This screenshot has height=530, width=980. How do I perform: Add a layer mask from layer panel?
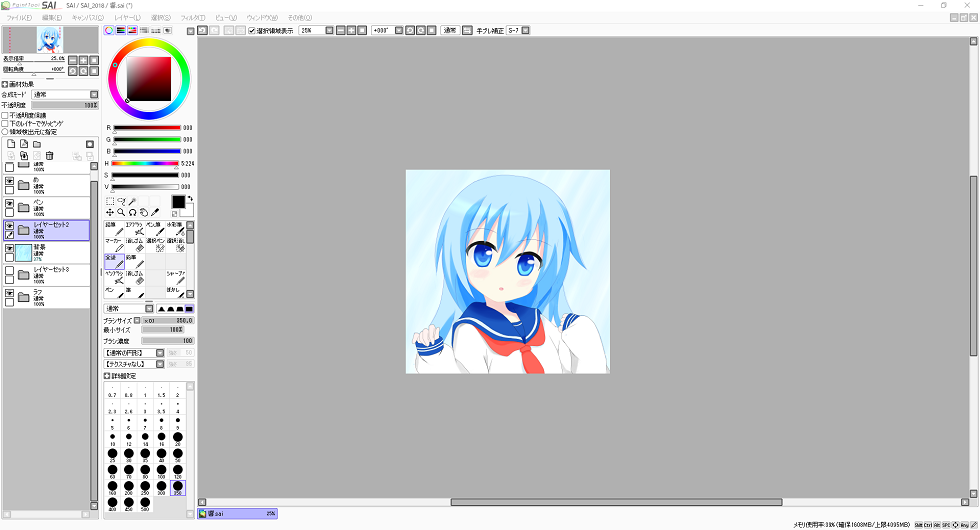click(89, 144)
